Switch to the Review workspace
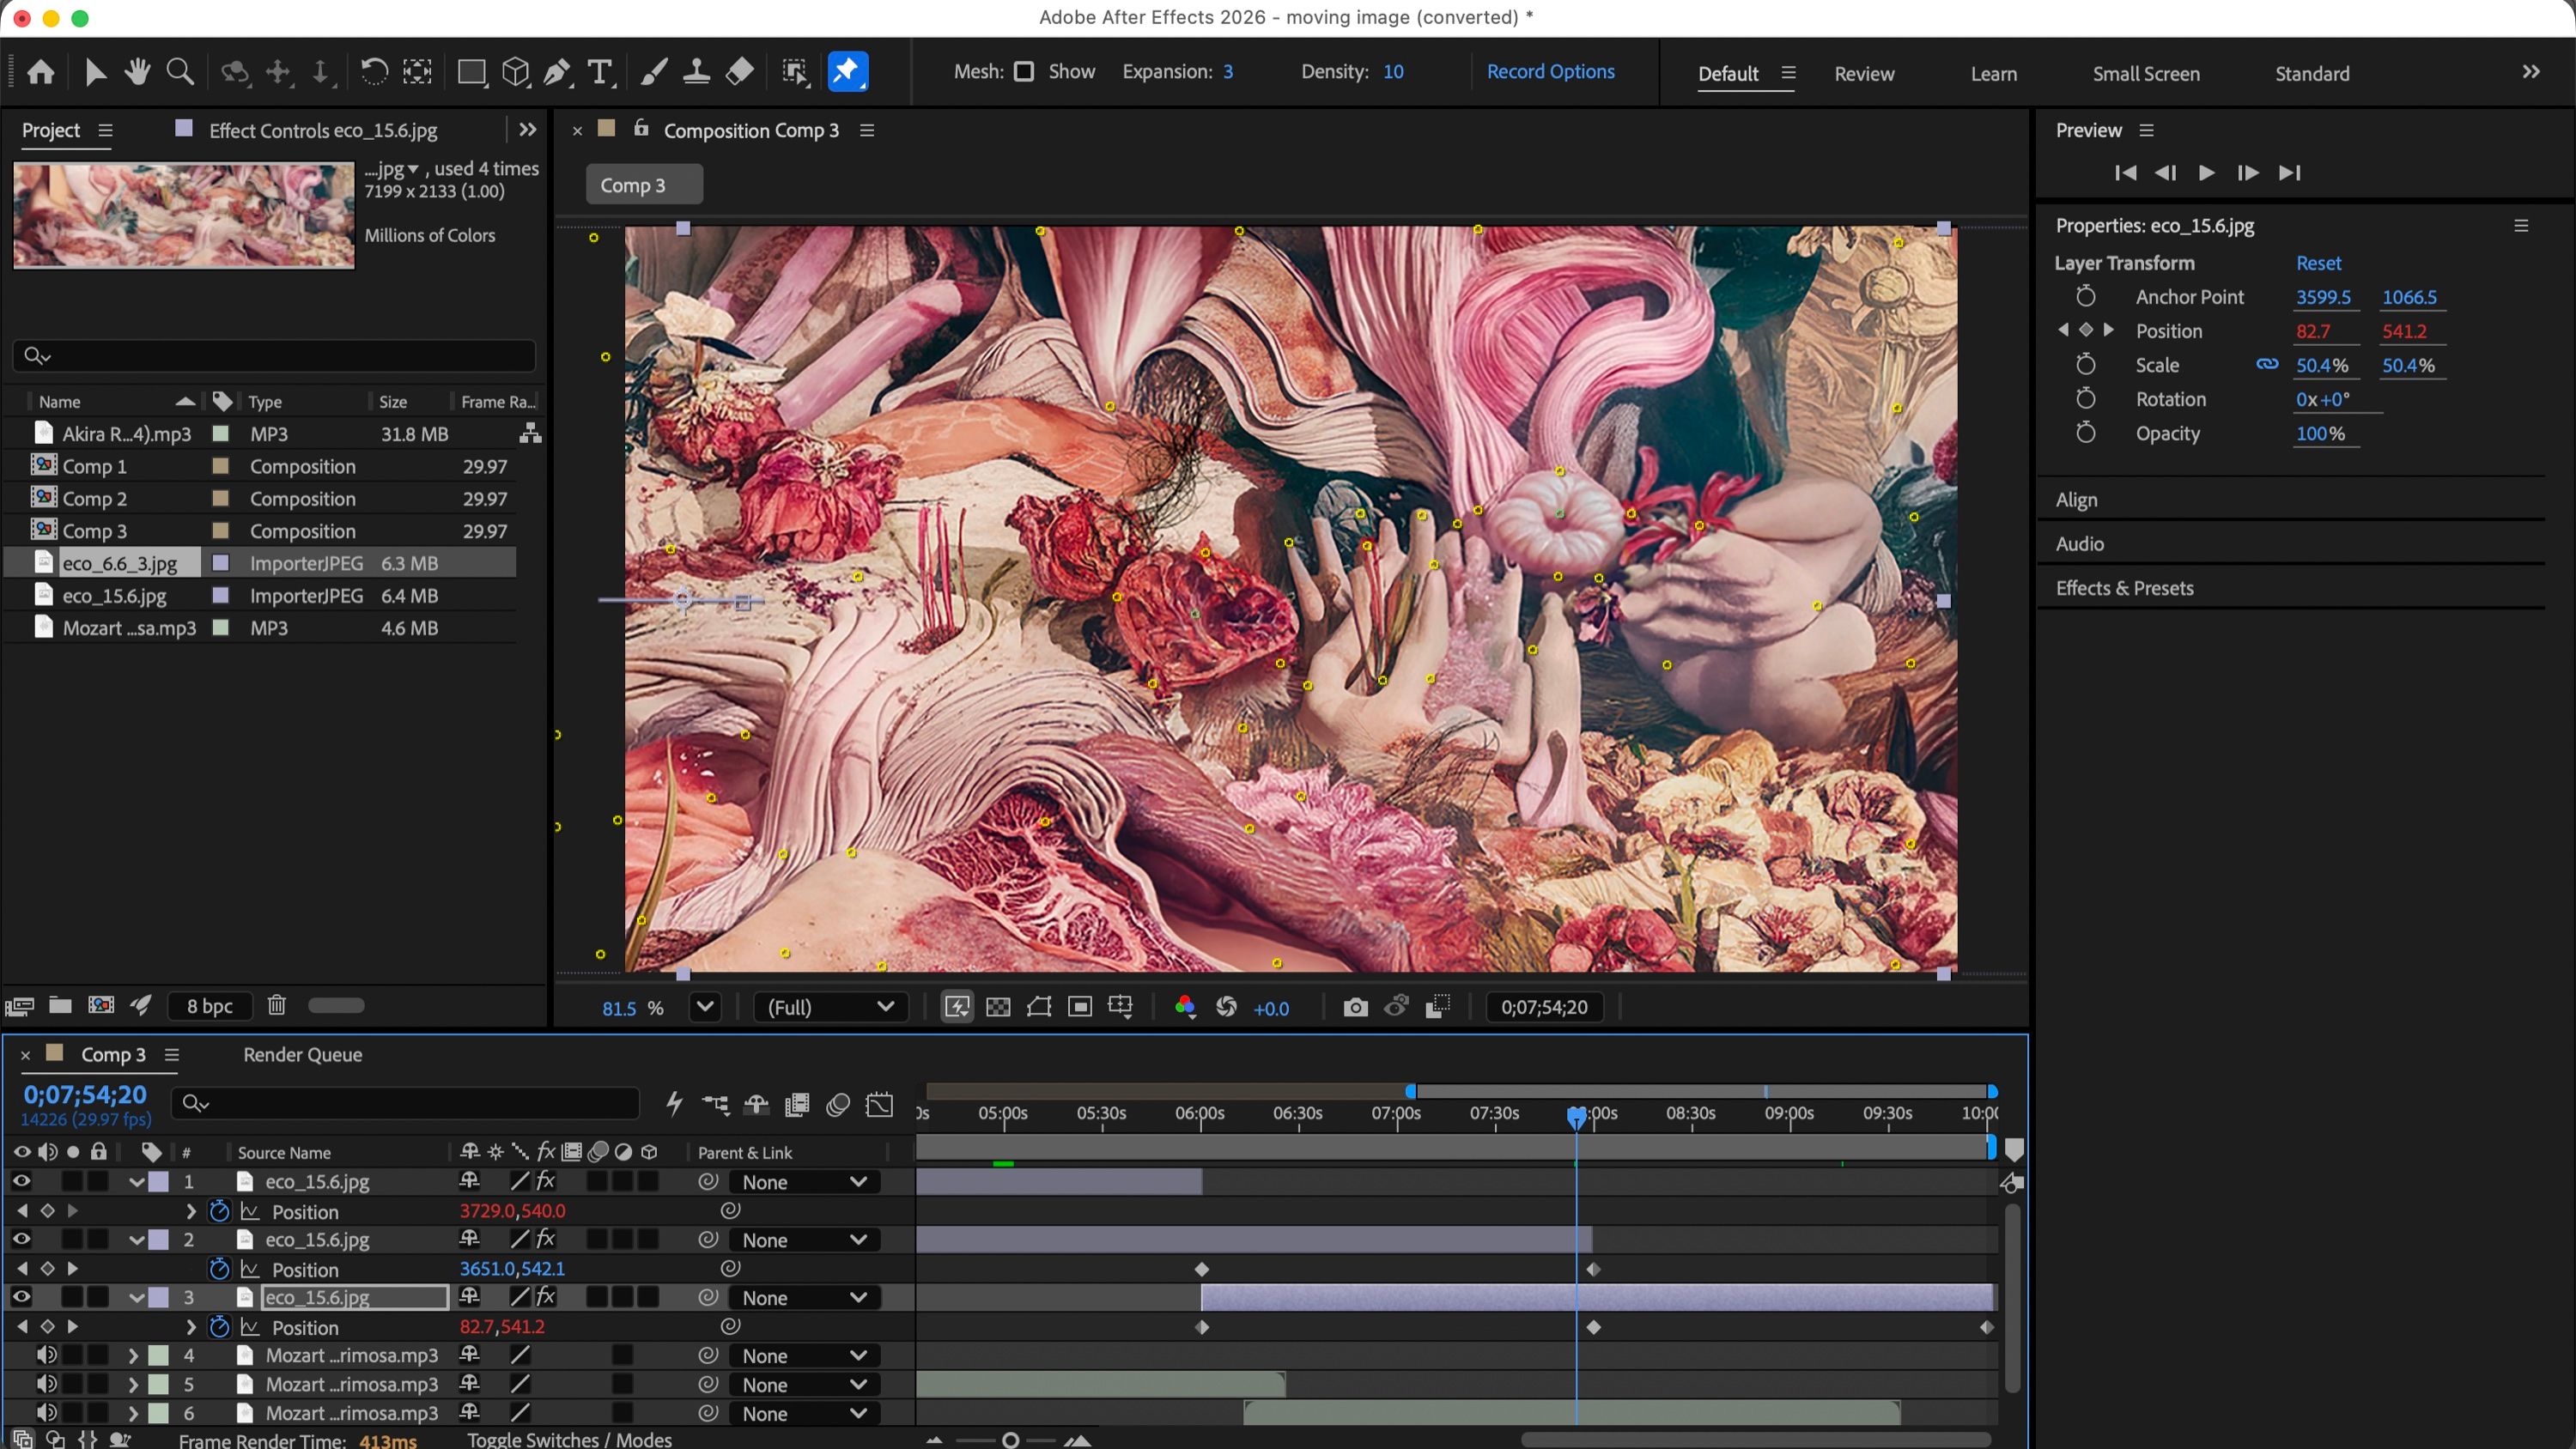 coord(1864,74)
